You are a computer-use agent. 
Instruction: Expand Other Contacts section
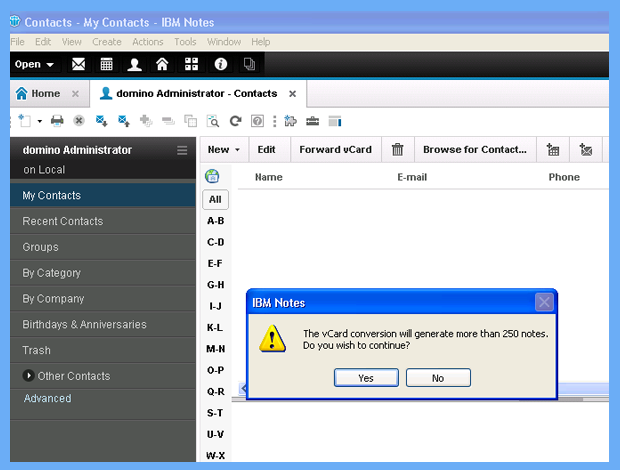[28, 376]
